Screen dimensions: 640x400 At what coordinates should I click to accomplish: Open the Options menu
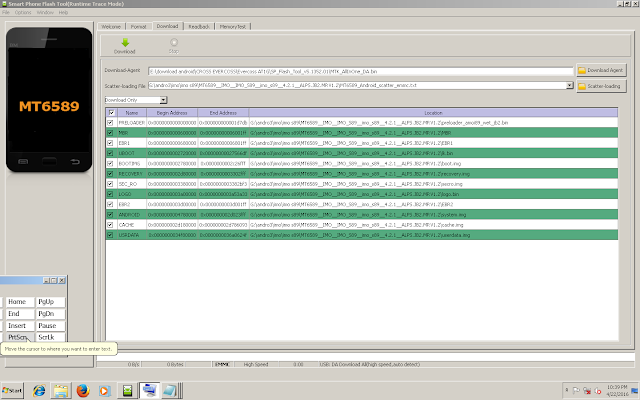tap(23, 13)
